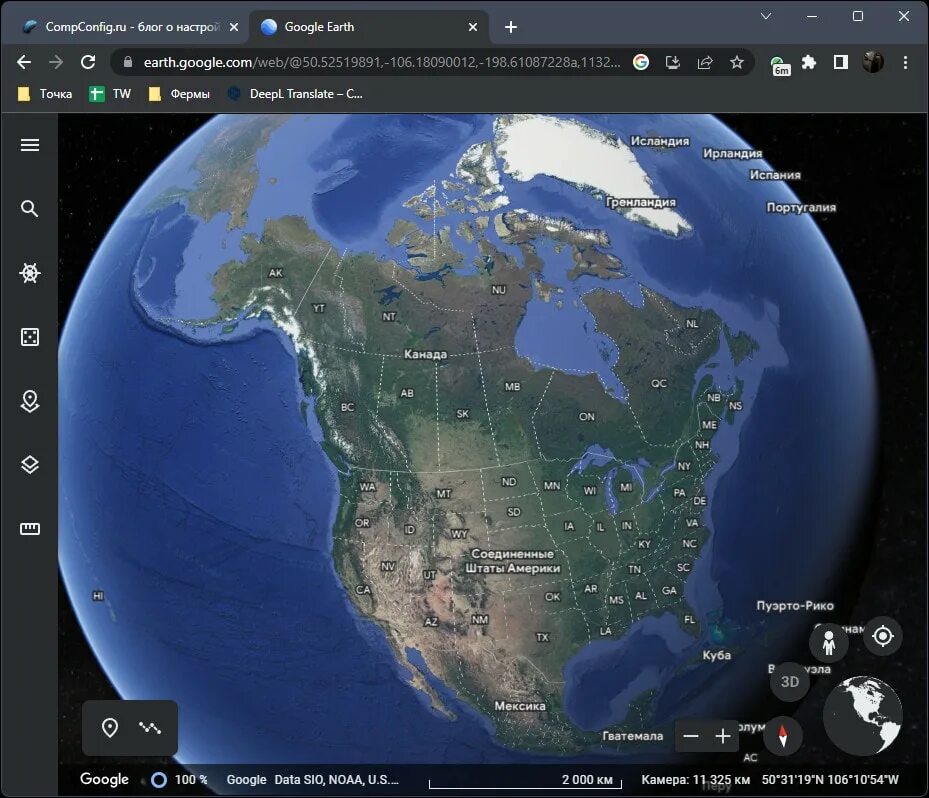Zoom out with minus button
Image resolution: width=929 pixels, height=798 pixels.
click(691, 736)
